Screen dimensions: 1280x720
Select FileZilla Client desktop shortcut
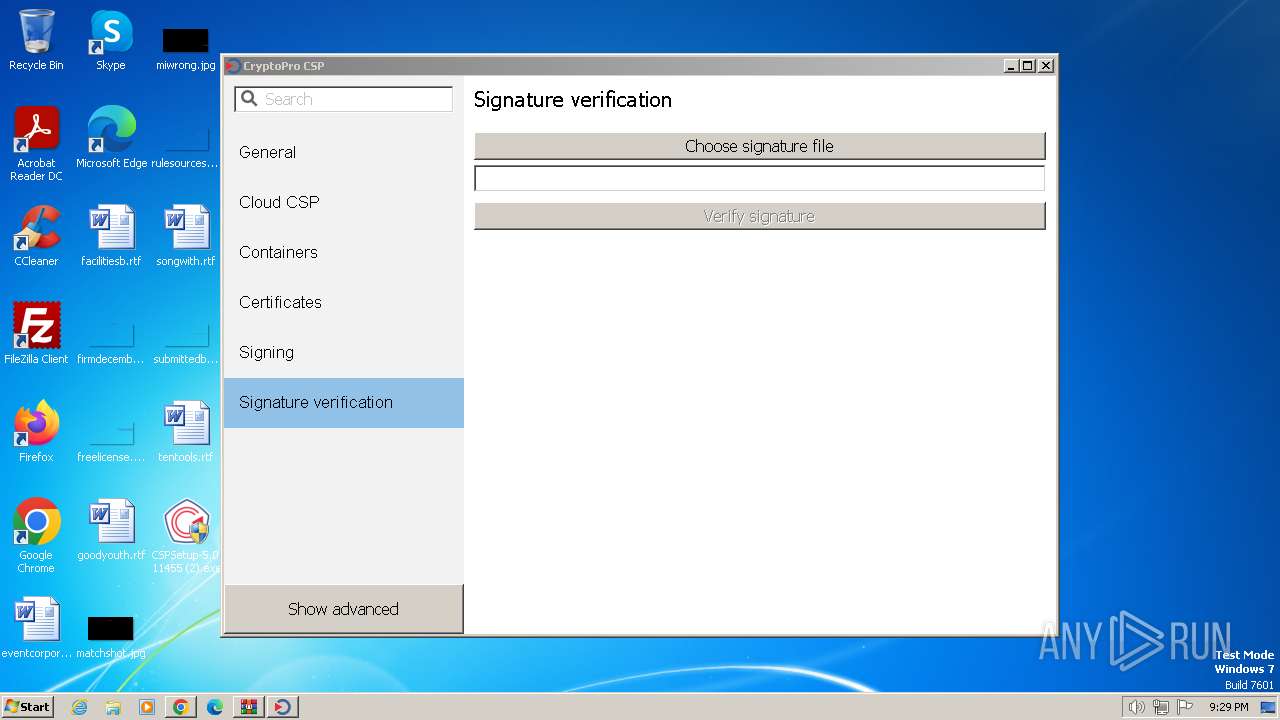coord(36,334)
